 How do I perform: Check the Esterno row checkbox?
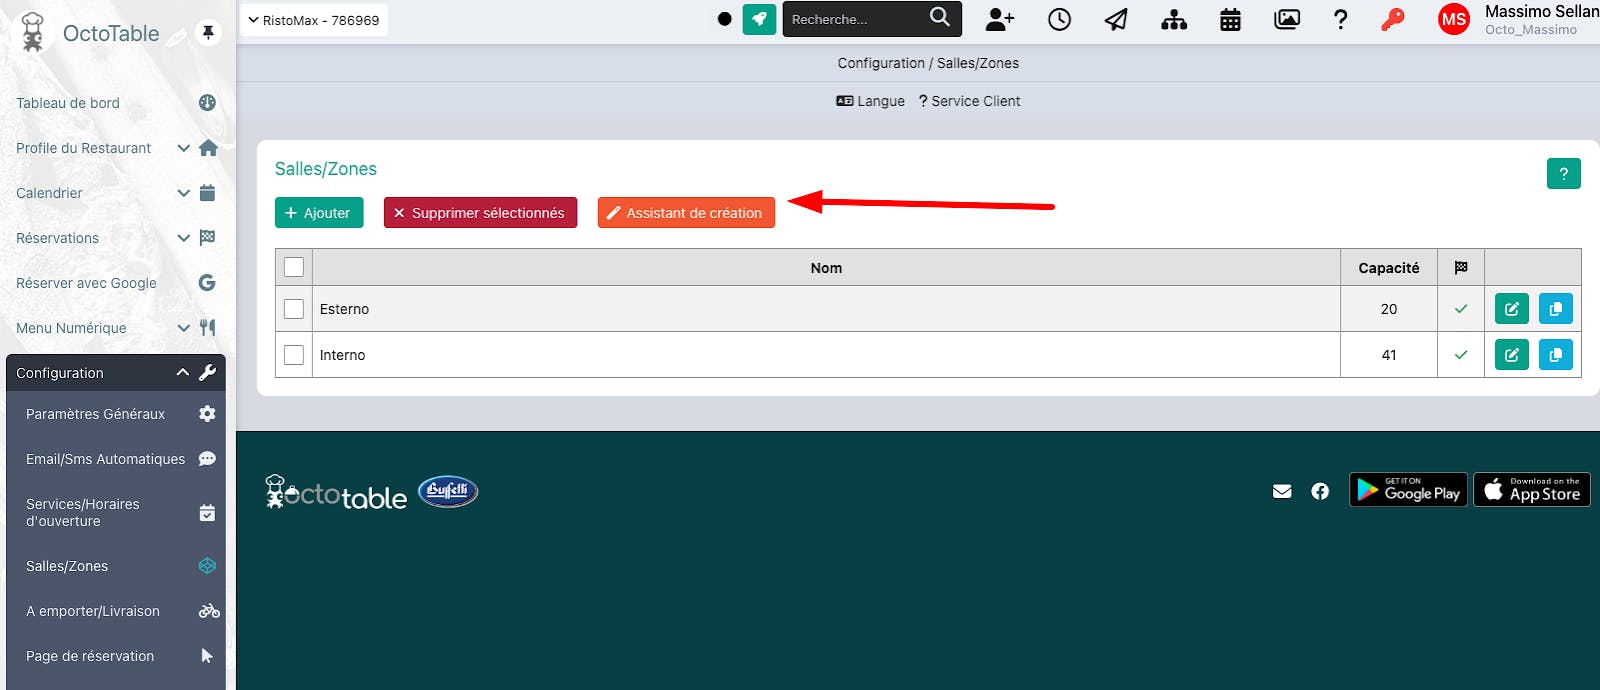coord(294,309)
